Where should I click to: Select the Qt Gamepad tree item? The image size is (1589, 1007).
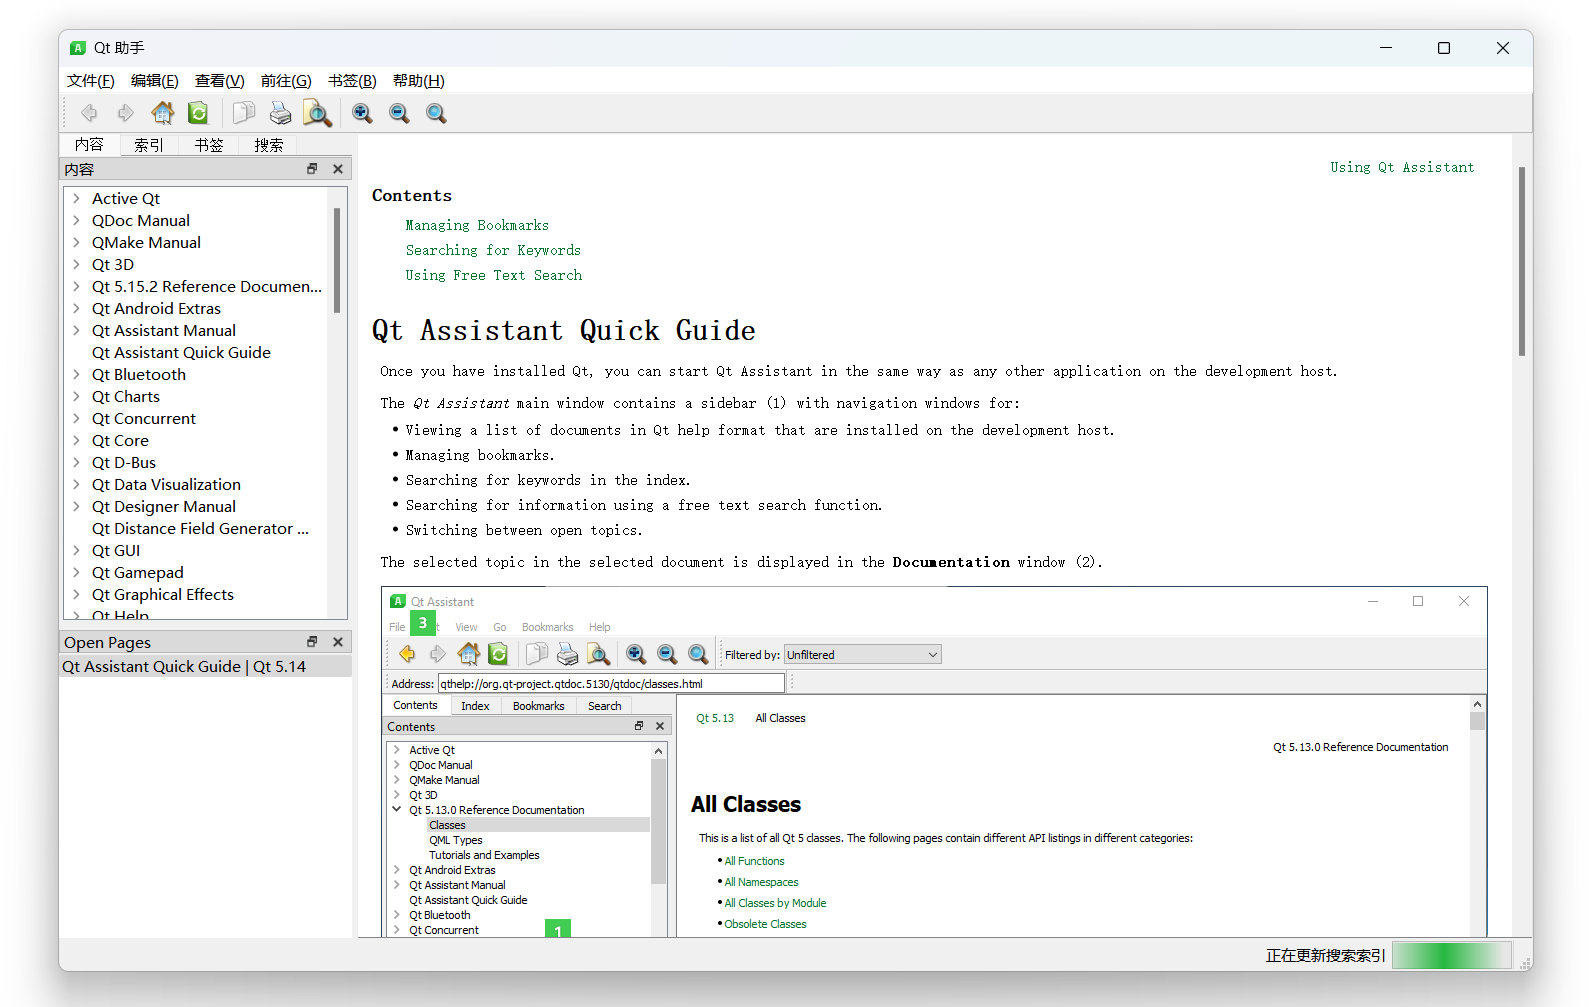point(138,572)
